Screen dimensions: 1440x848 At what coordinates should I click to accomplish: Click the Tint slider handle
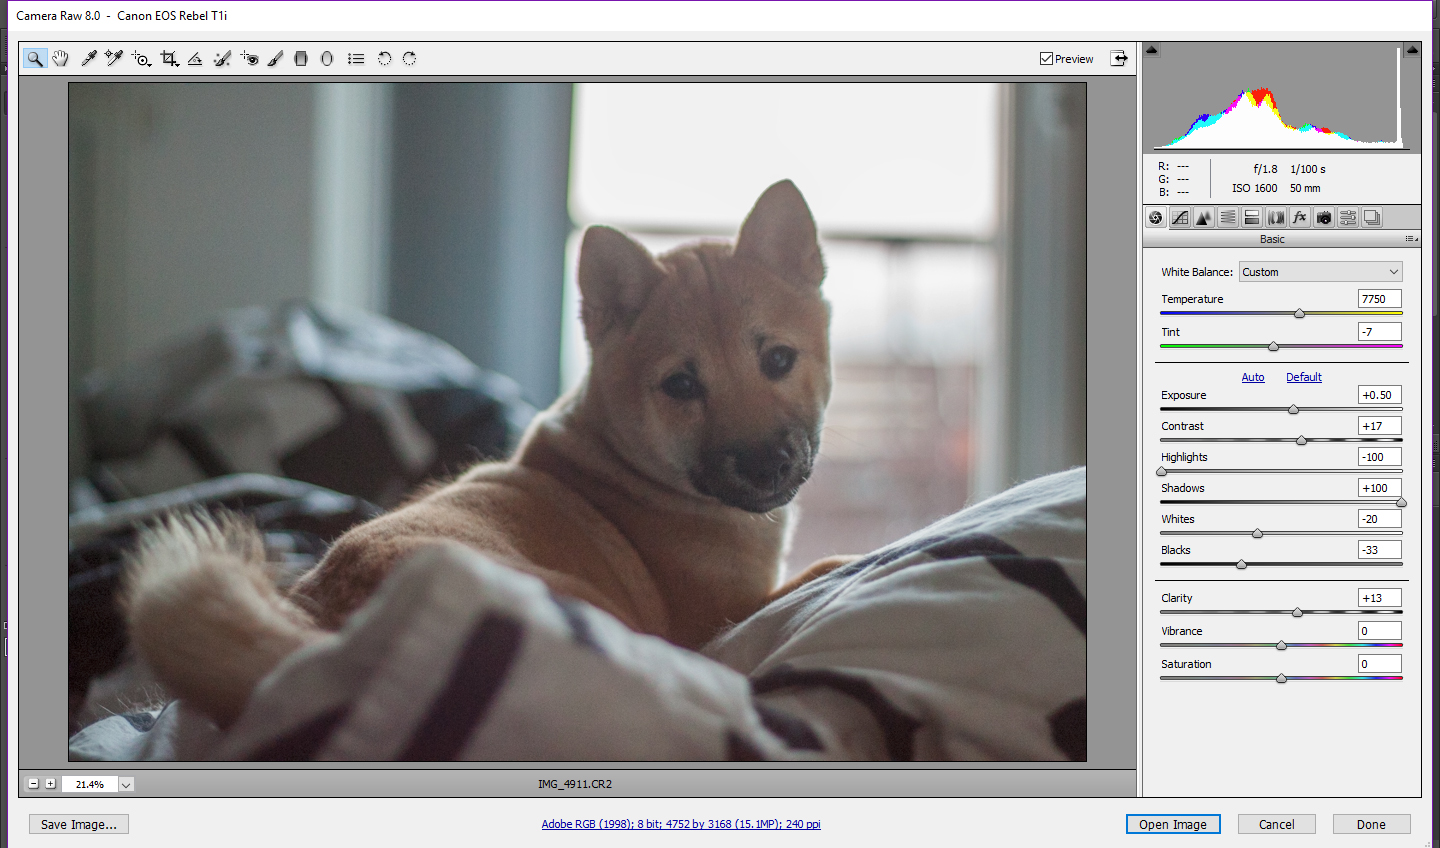point(1273,347)
